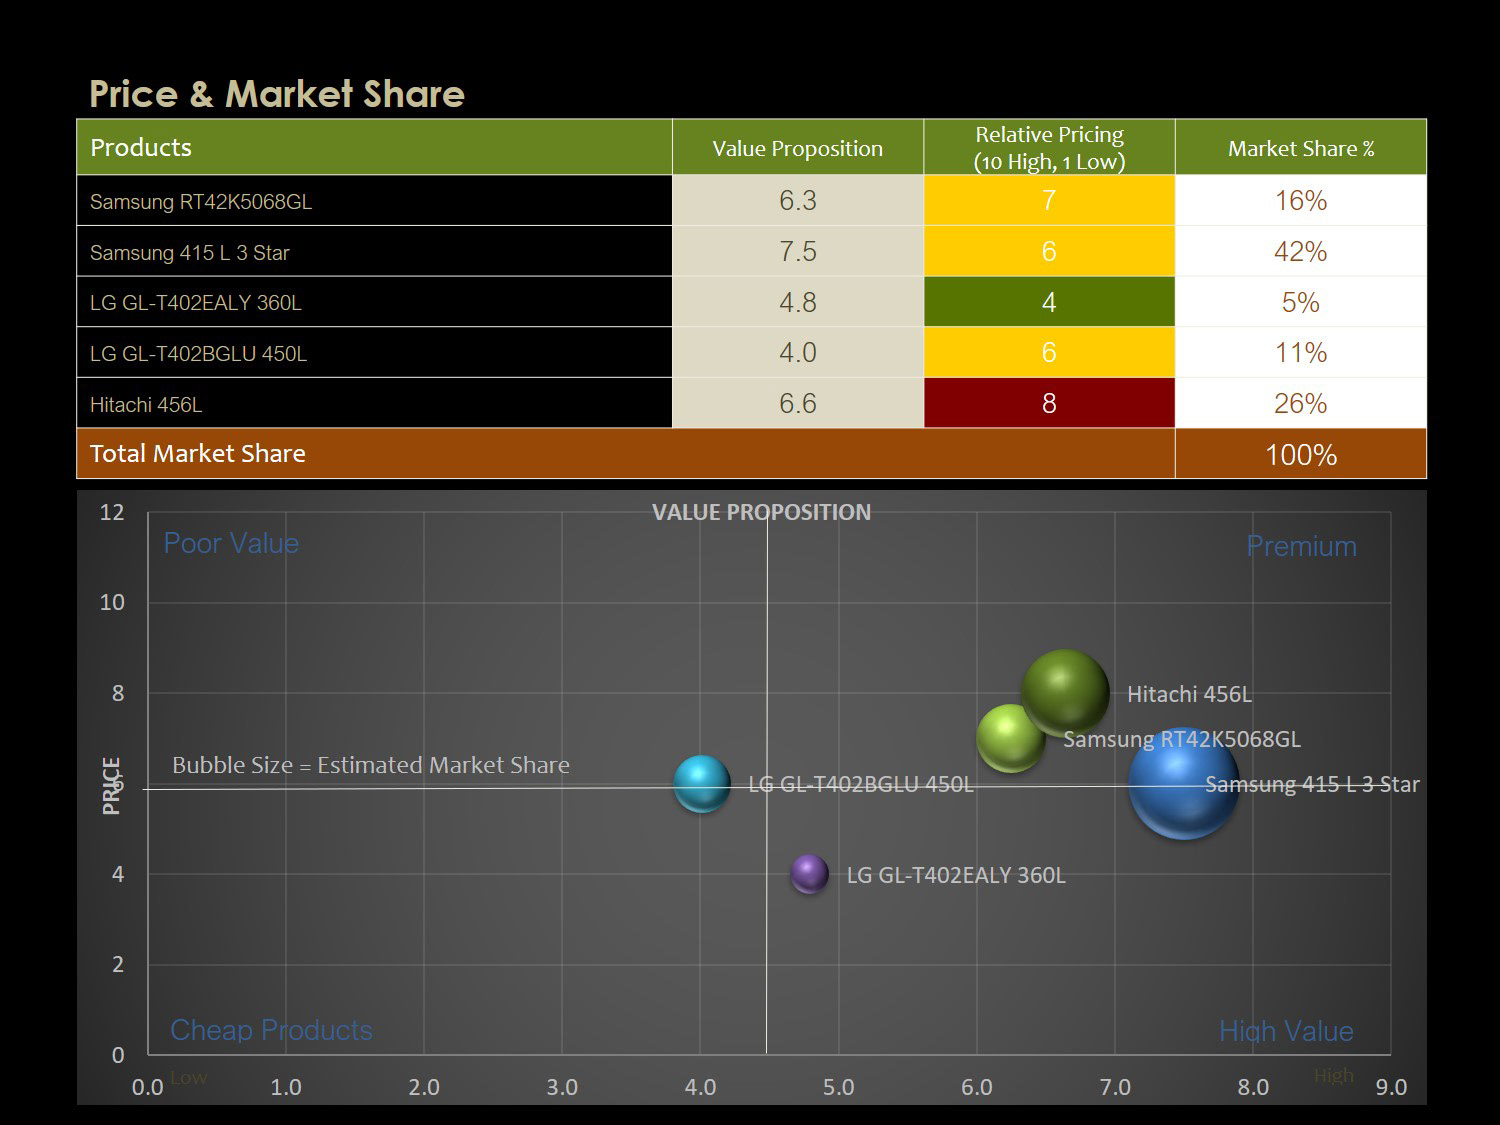The width and height of the screenshot is (1500, 1125).
Task: Click the VALUE PROPOSITION chart title
Action: (761, 512)
